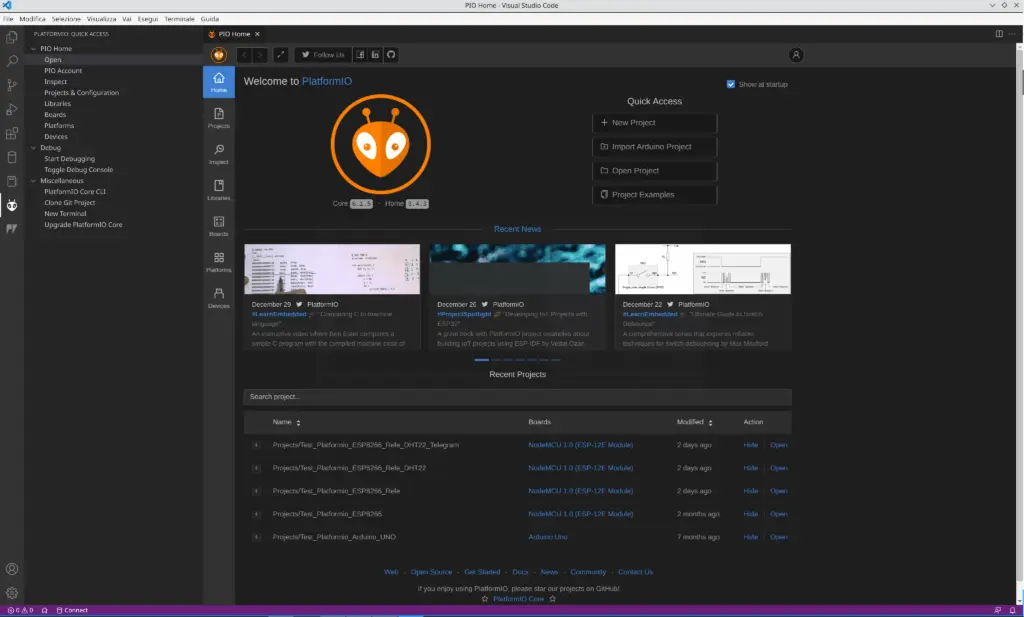Open Platforms in PIO sidebar

click(x=219, y=262)
